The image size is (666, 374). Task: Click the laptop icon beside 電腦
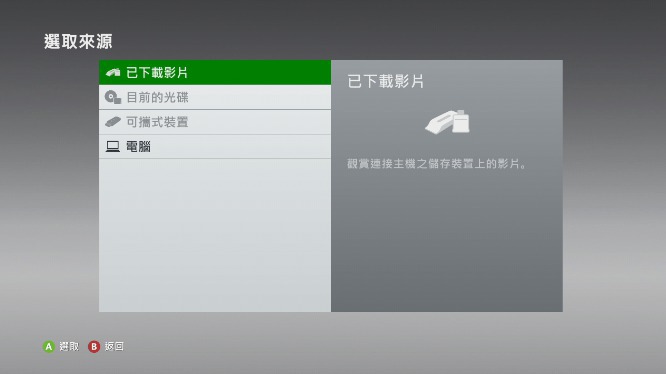(x=113, y=147)
